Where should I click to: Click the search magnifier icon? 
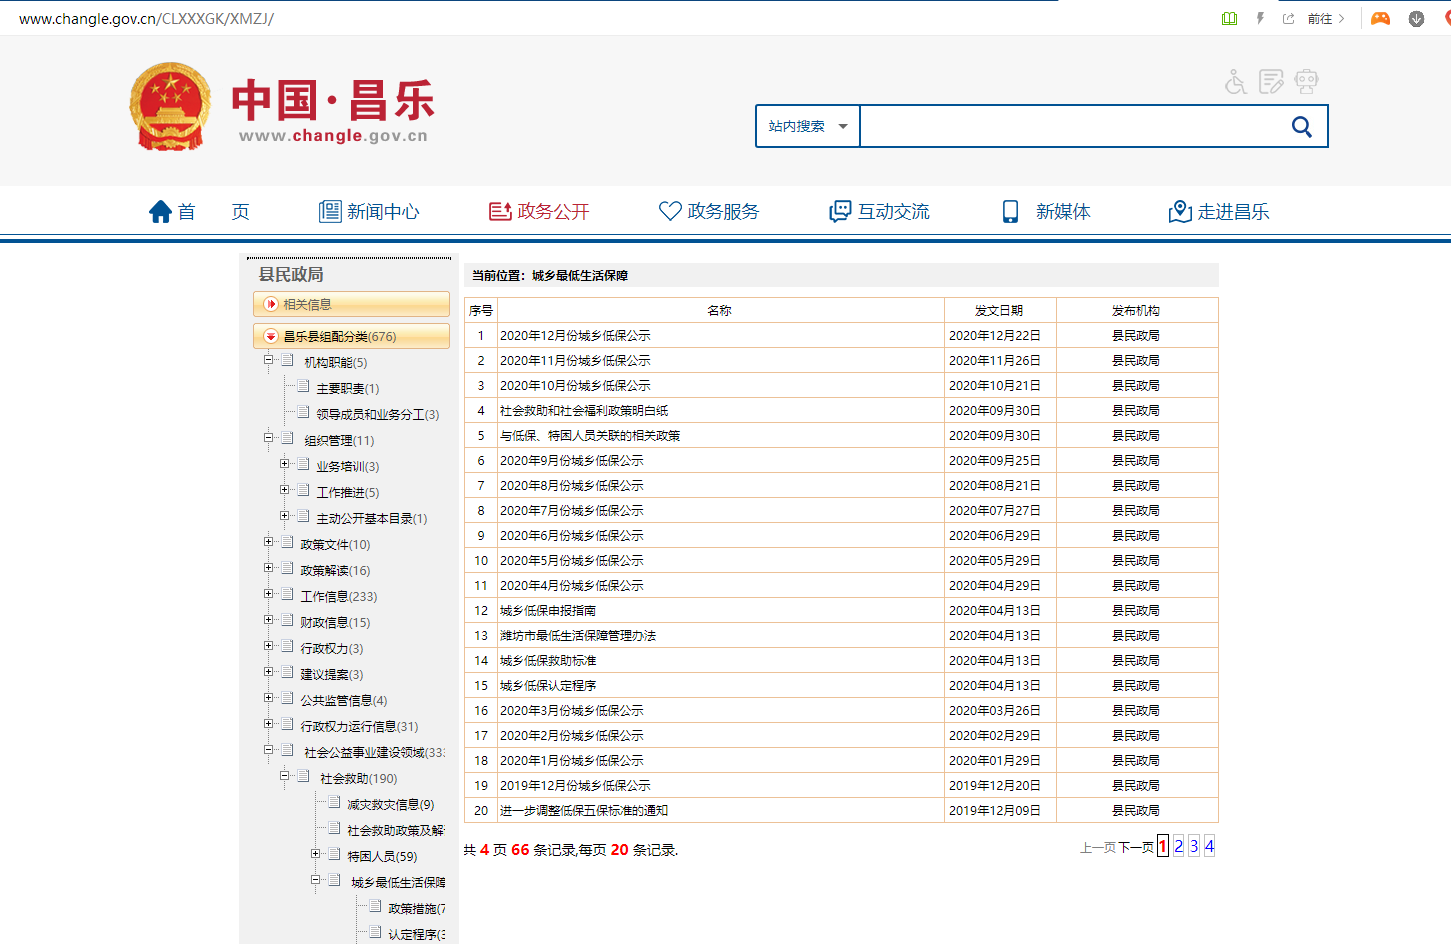coord(1301,127)
